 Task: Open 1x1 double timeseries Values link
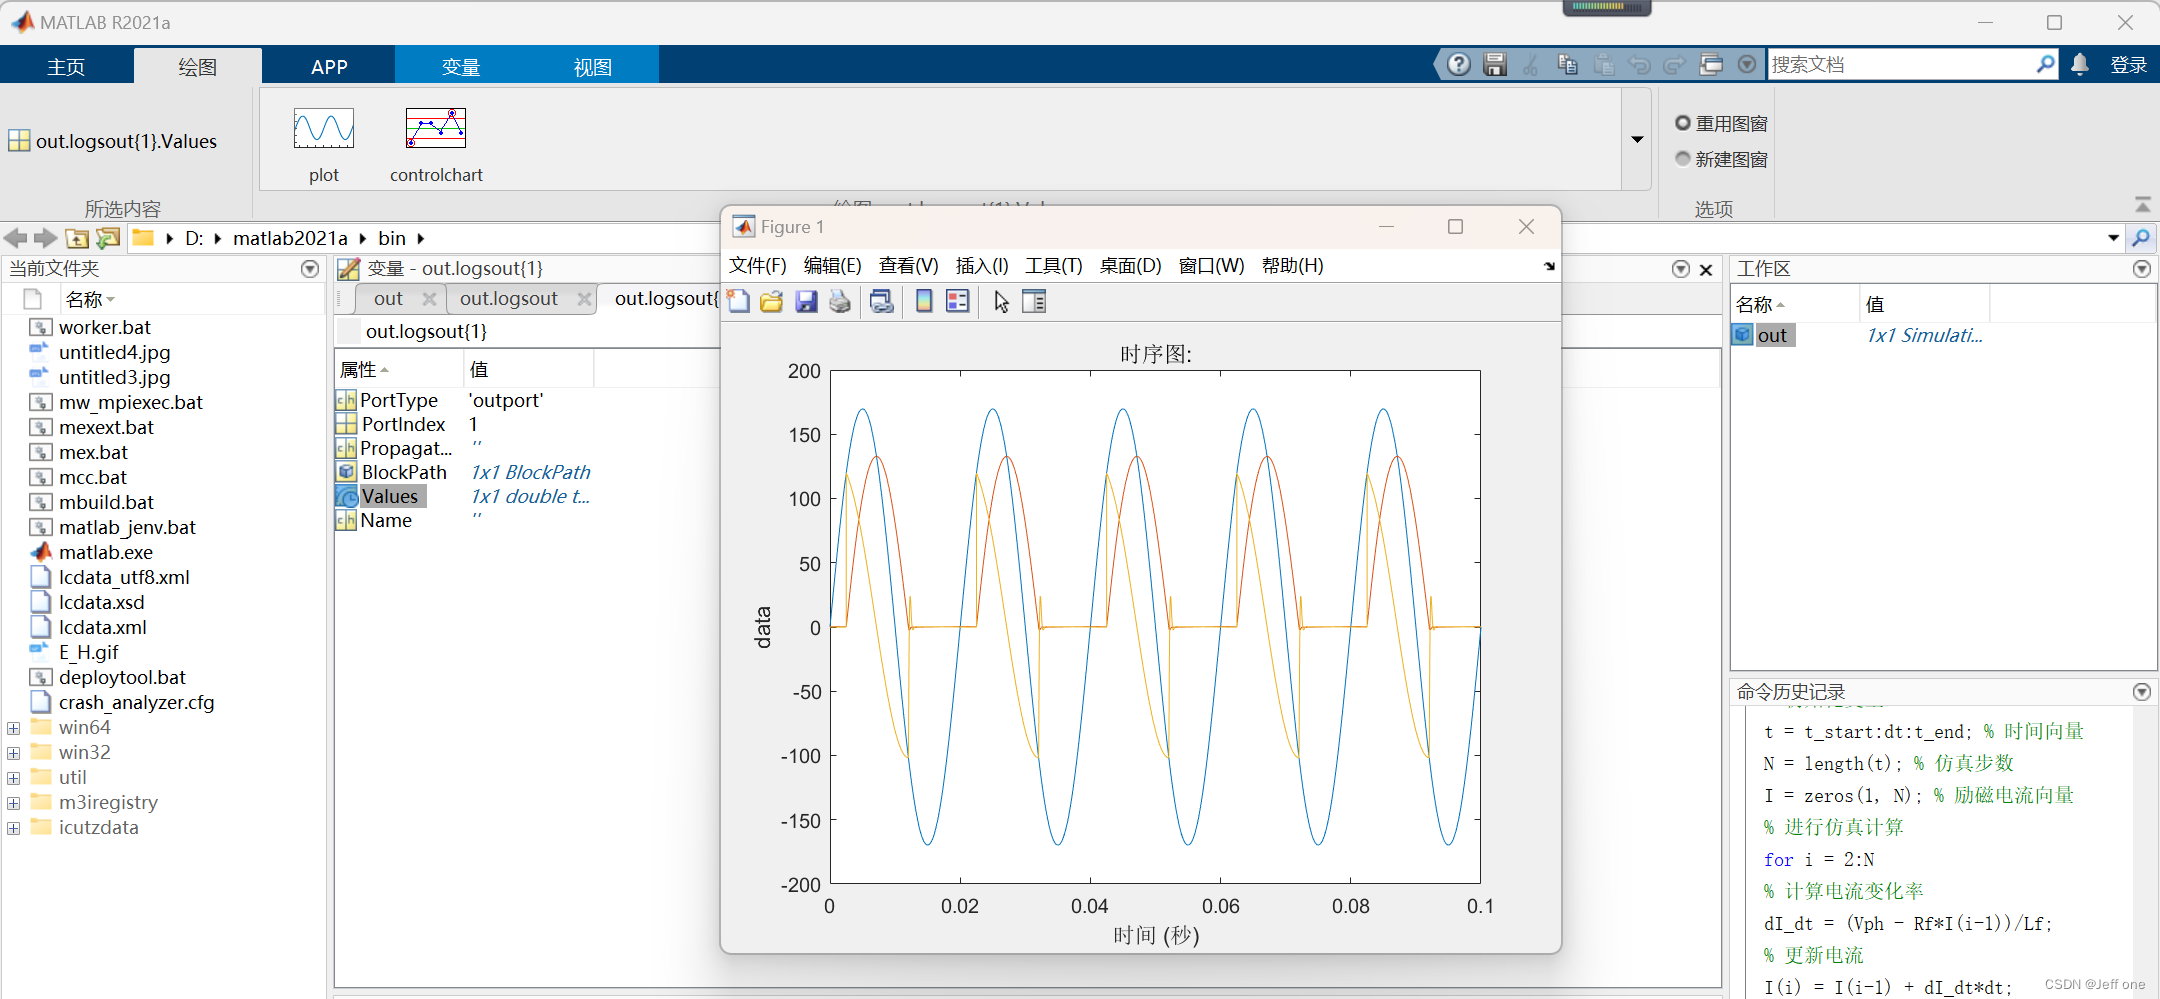click(x=530, y=496)
